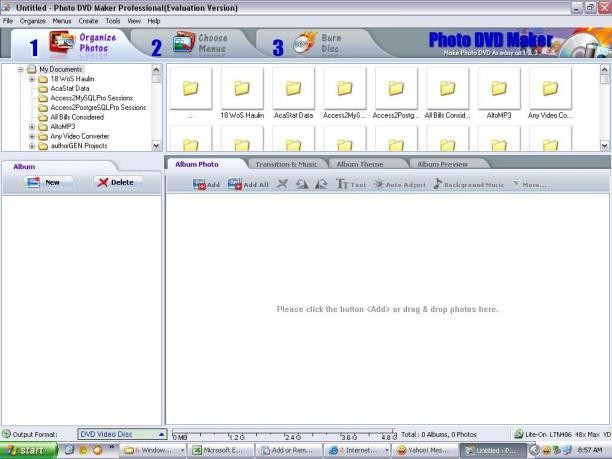Open the Help menu
The width and height of the screenshot is (612, 459).
[154, 21]
